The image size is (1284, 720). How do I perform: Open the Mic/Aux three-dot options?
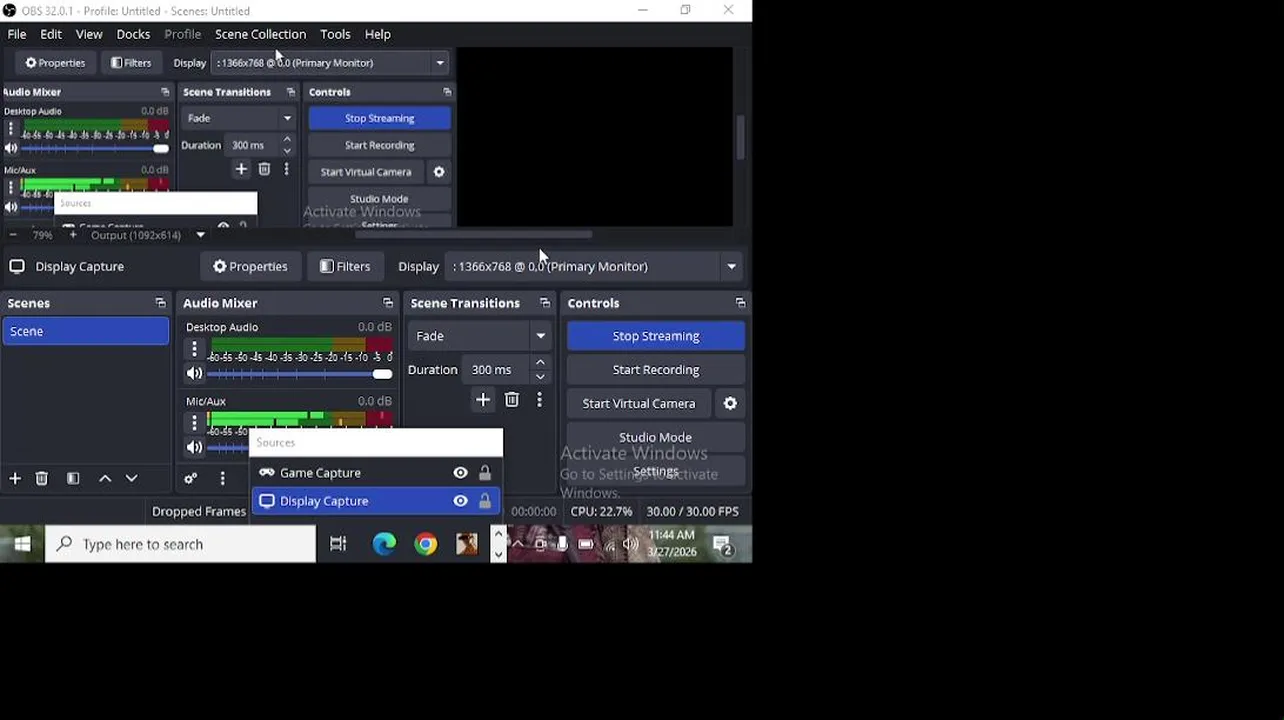194,423
